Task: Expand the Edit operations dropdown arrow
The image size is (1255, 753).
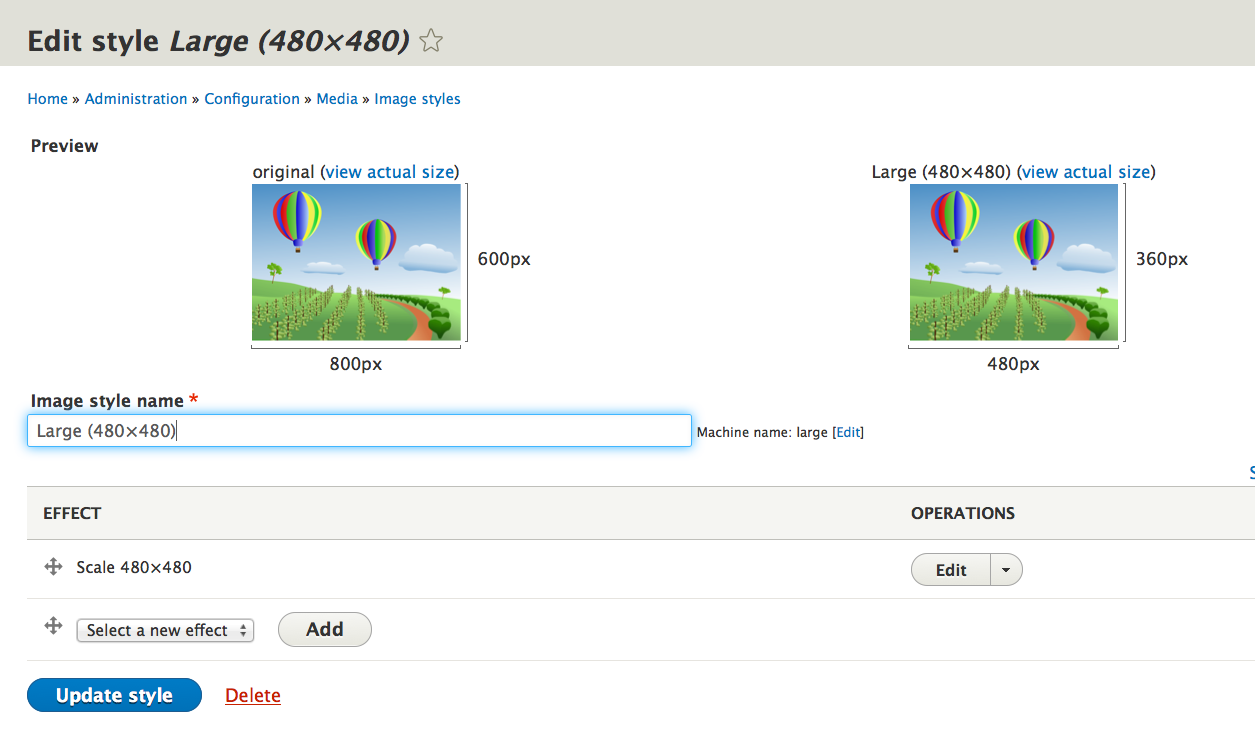Action: click(1006, 570)
